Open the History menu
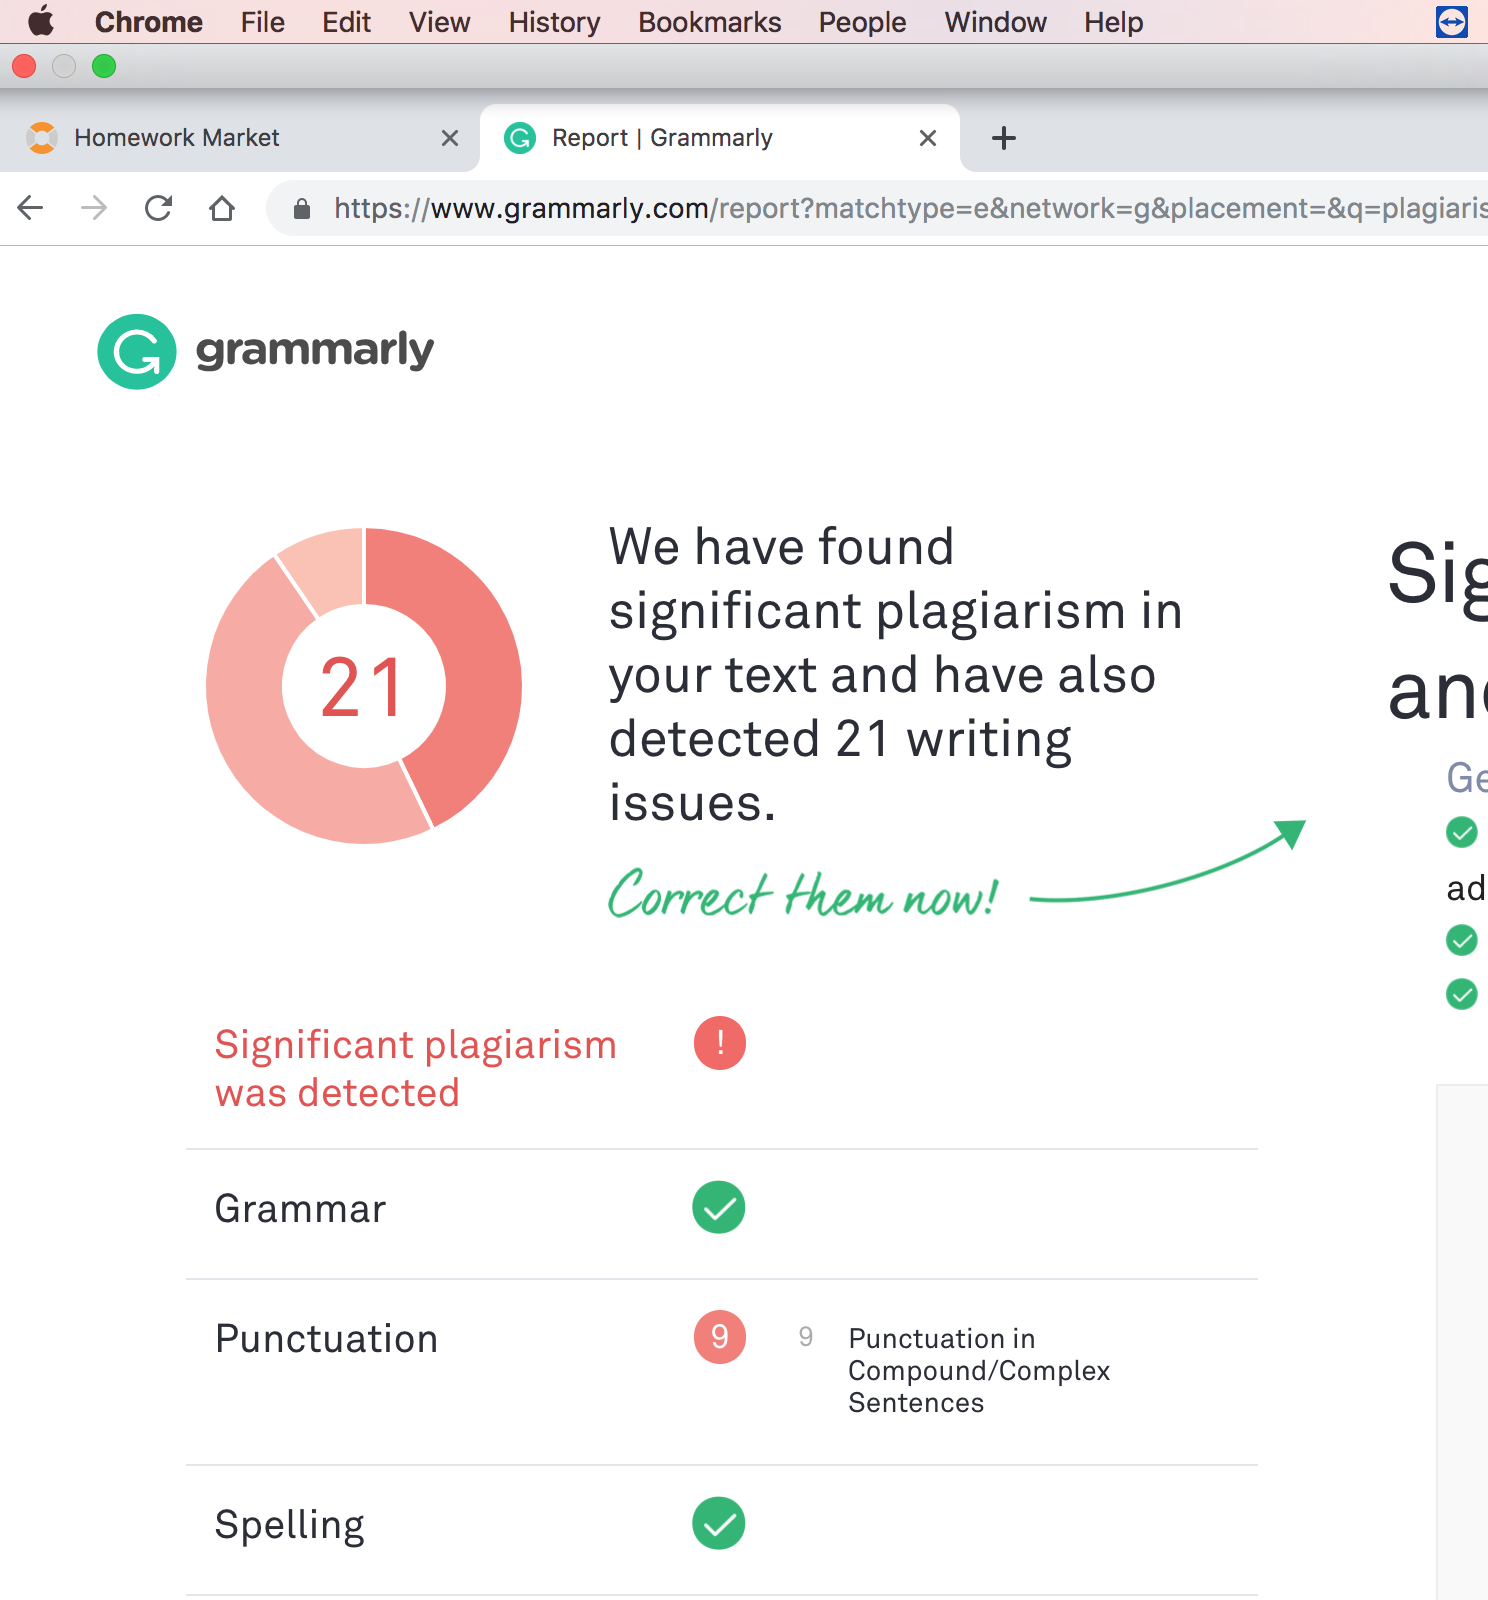This screenshot has width=1488, height=1600. (x=554, y=22)
